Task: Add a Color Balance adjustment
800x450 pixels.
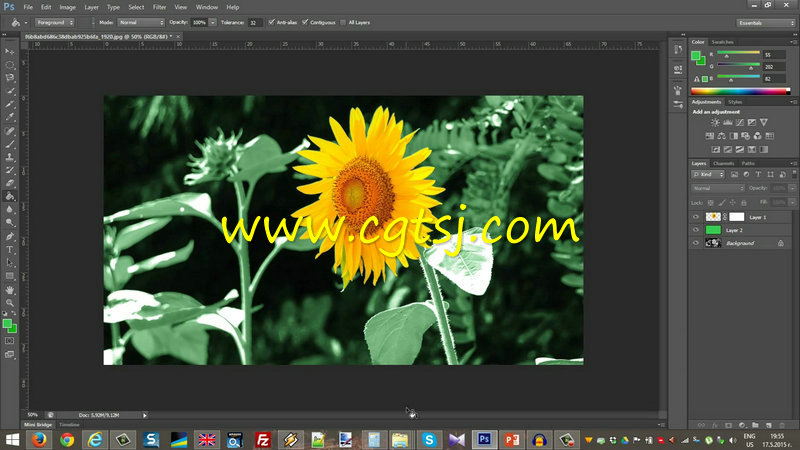Action: point(721,136)
